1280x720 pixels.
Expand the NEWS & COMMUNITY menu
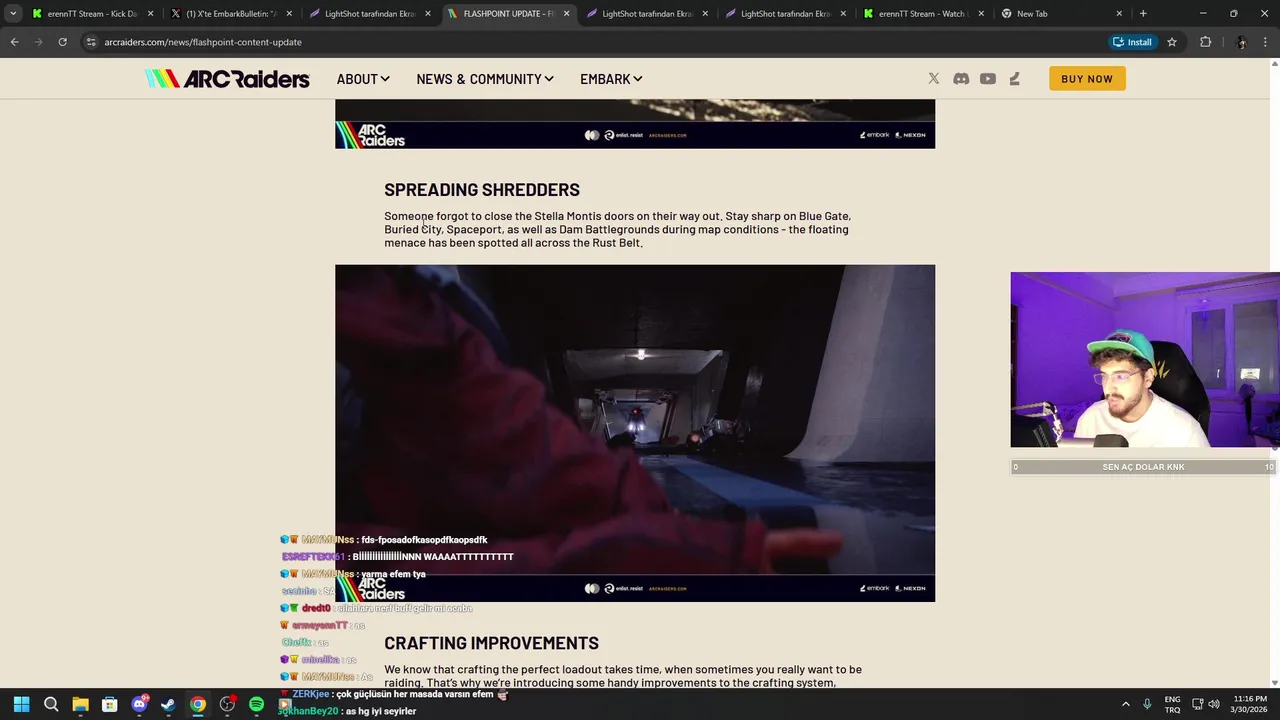485,79
